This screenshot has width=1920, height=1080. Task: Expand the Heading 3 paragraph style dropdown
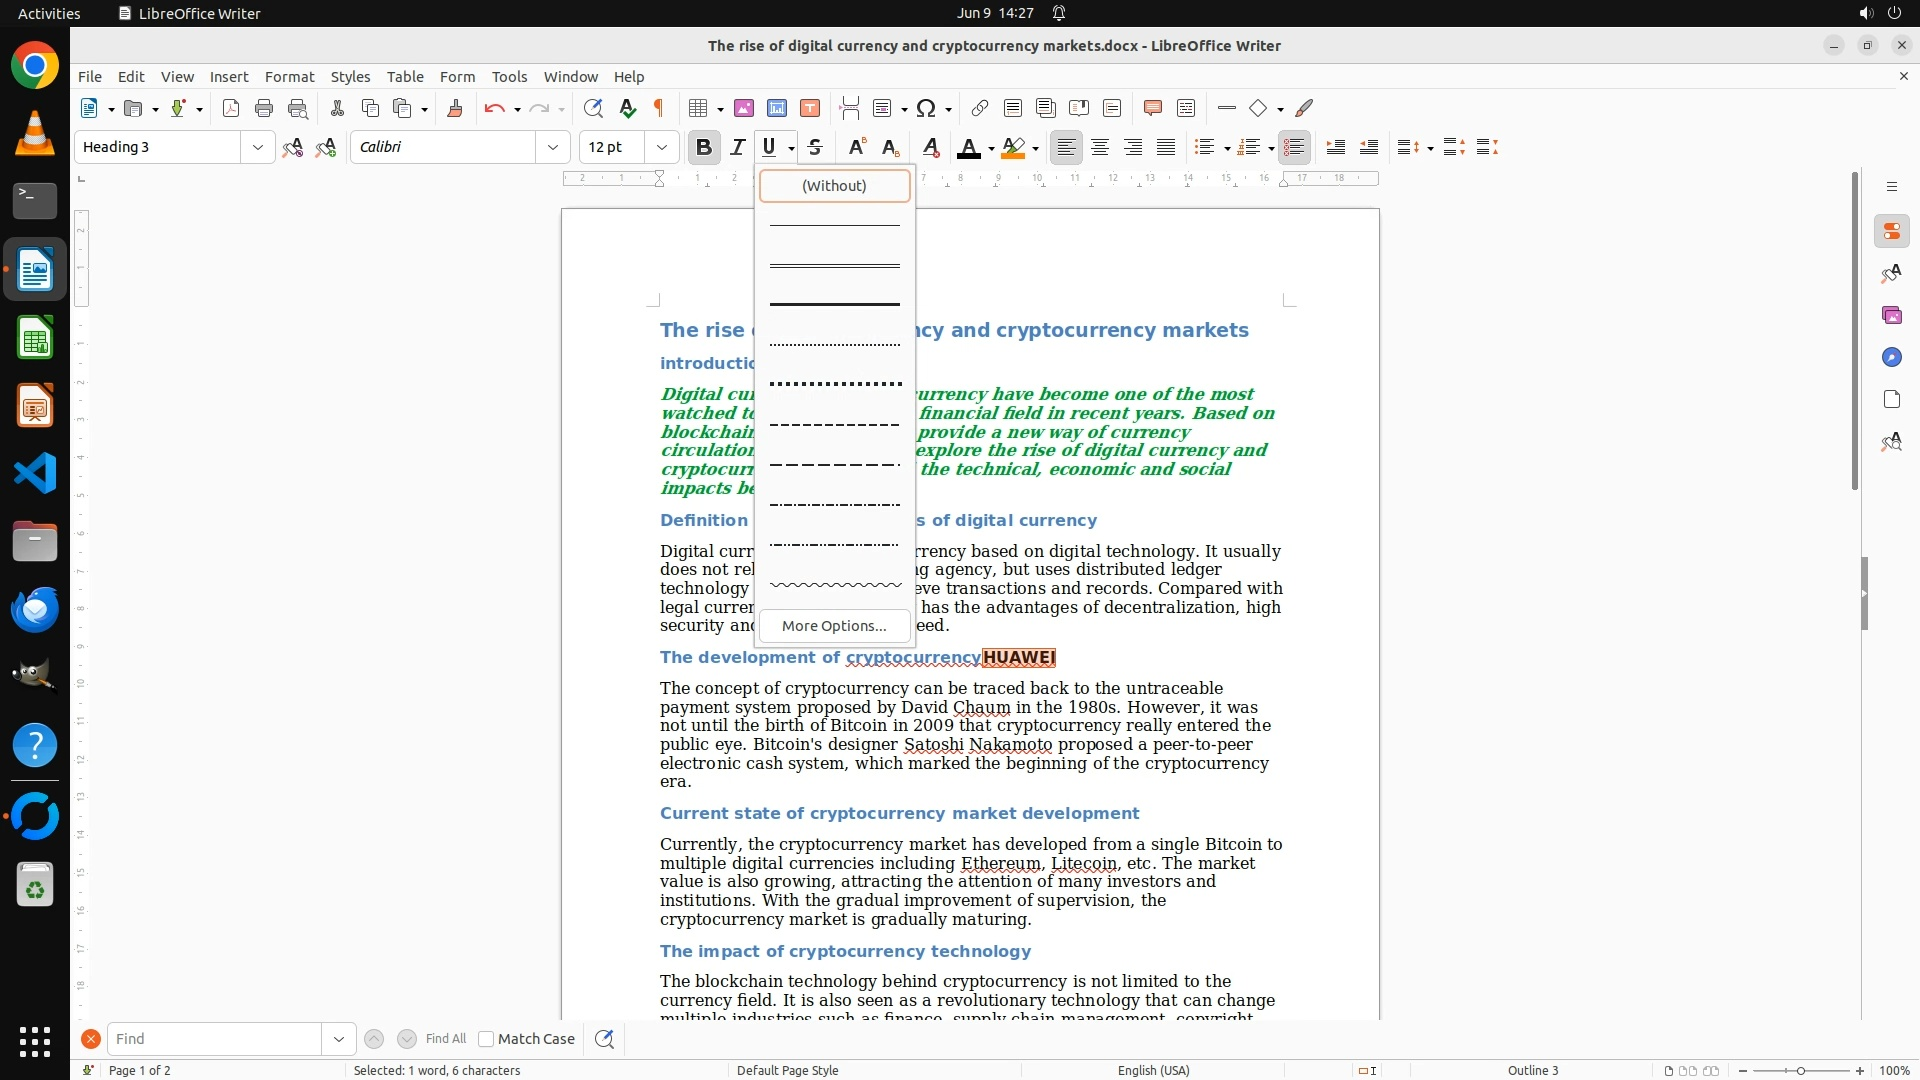coord(258,147)
